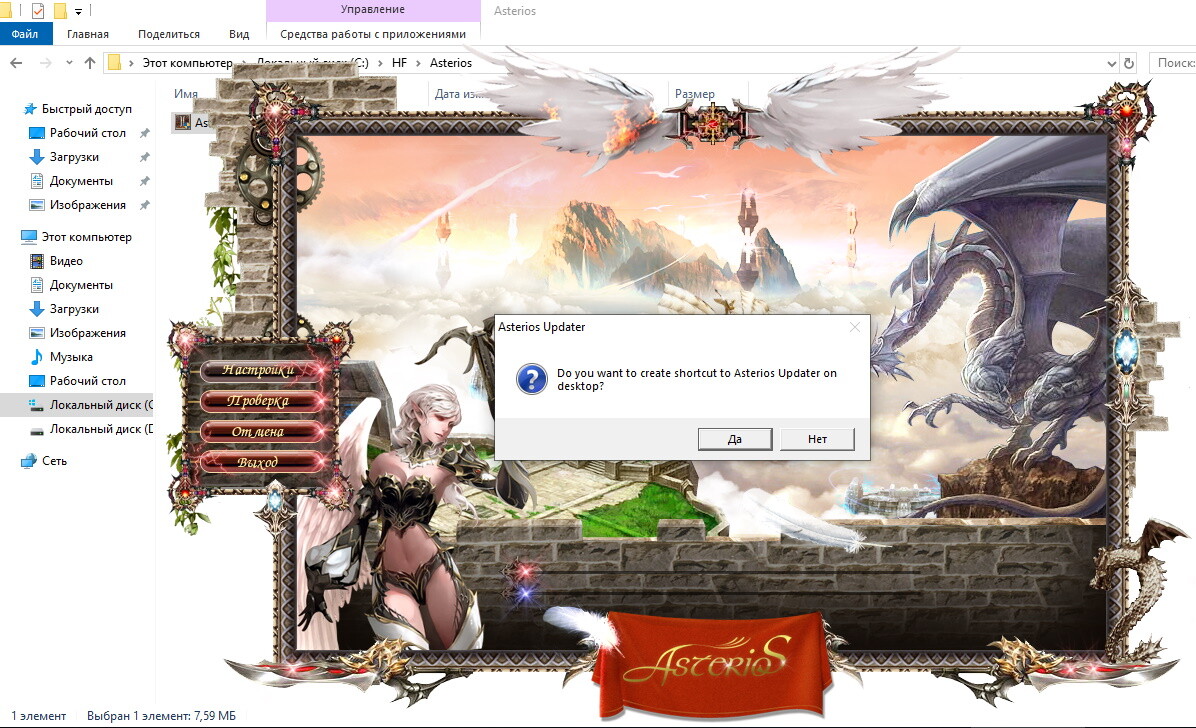Click the address bar refresh icon

1130,63
